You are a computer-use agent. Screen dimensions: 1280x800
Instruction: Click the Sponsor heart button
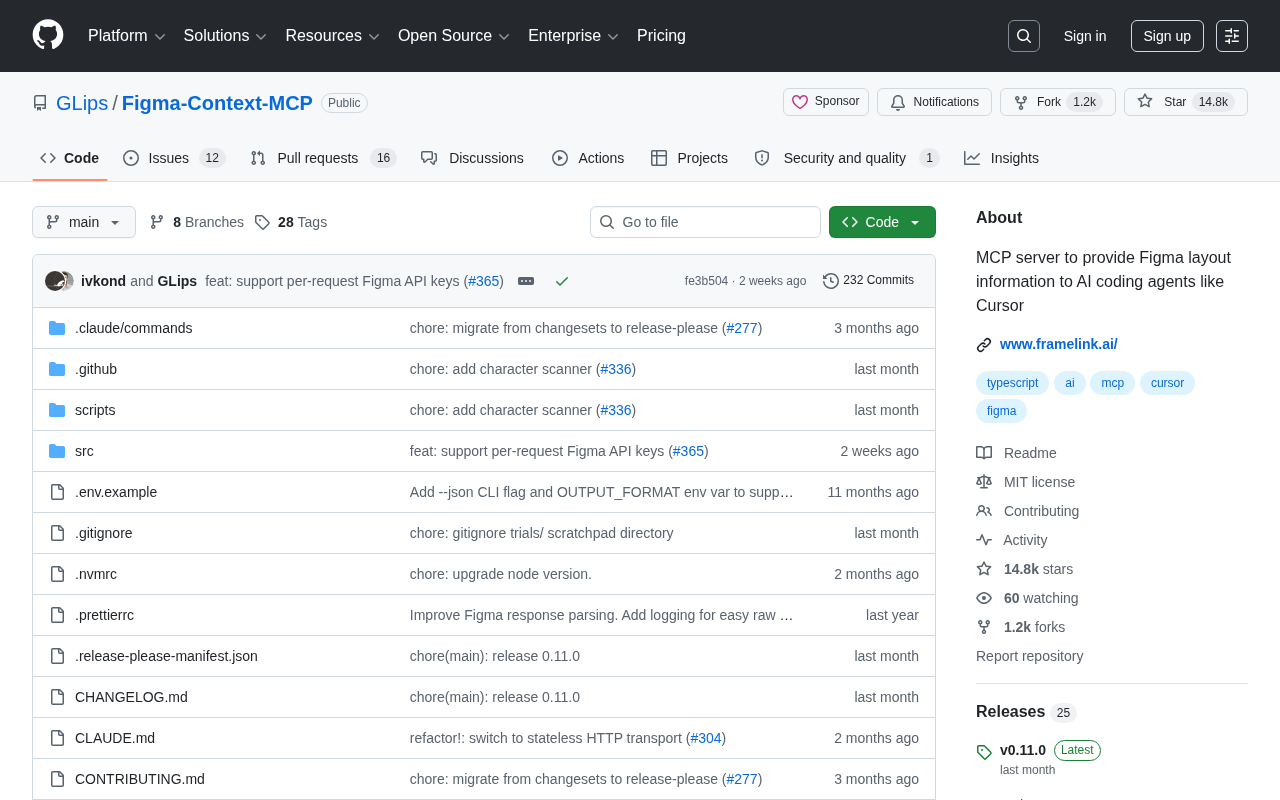(x=826, y=102)
